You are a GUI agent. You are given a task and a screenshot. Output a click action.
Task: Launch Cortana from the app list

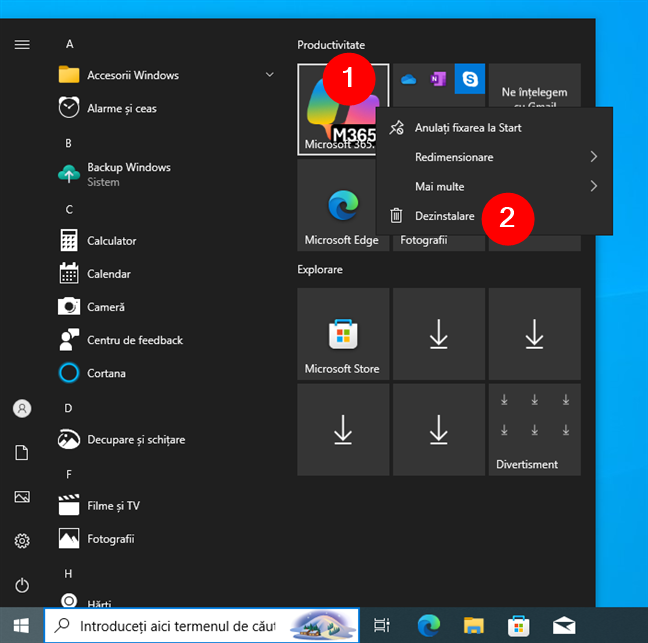click(x=165, y=373)
